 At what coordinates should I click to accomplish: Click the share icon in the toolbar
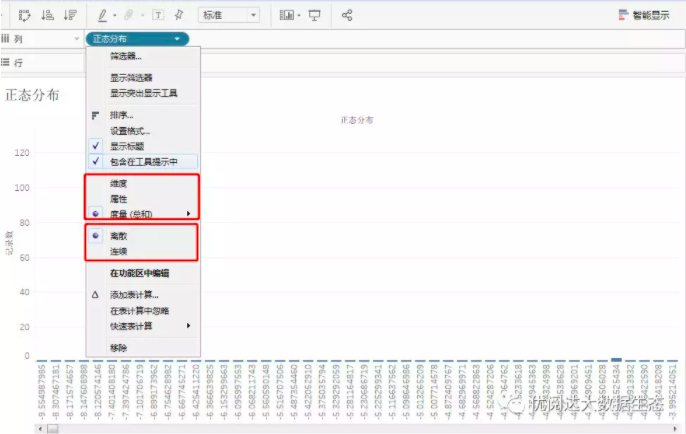[347, 15]
